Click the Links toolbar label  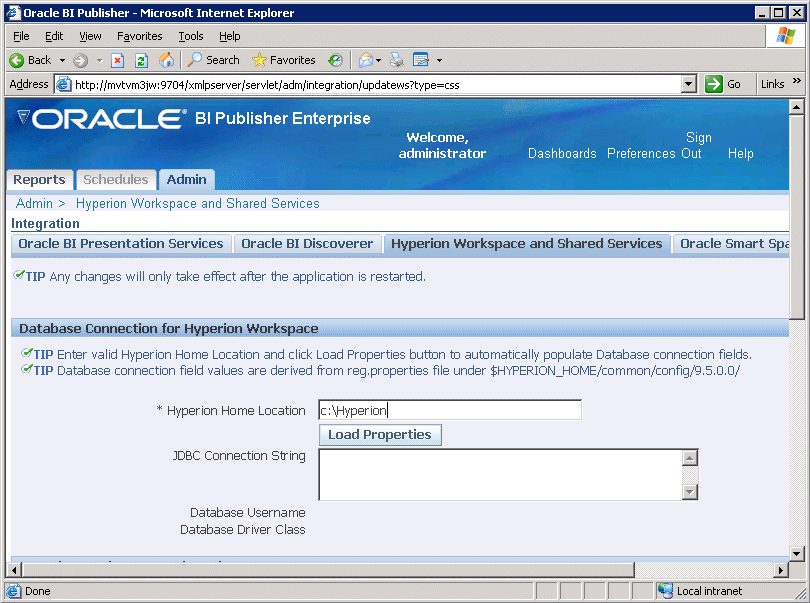click(x=772, y=84)
